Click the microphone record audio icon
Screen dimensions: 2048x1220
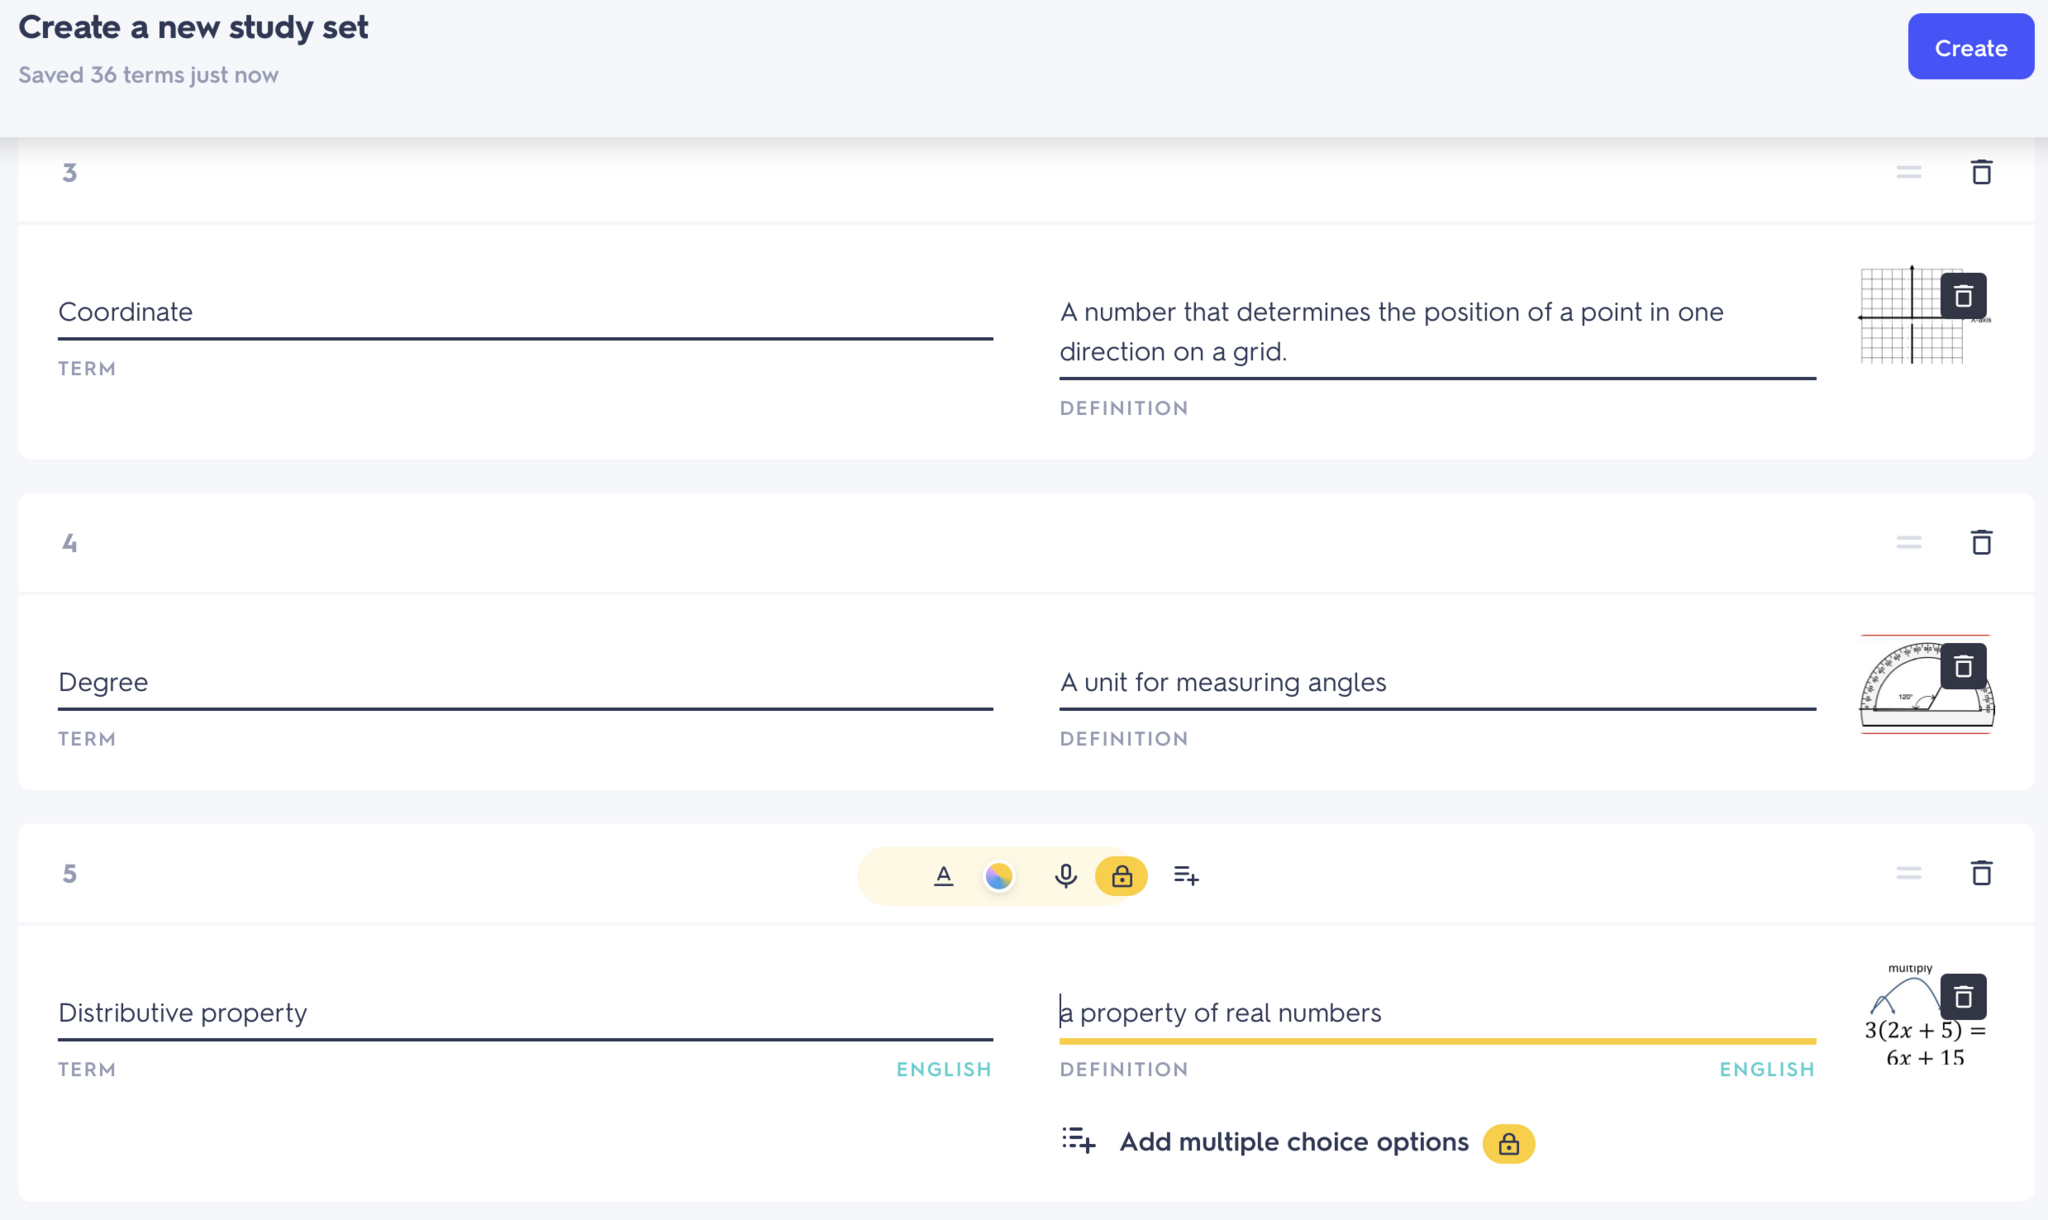click(x=1066, y=876)
